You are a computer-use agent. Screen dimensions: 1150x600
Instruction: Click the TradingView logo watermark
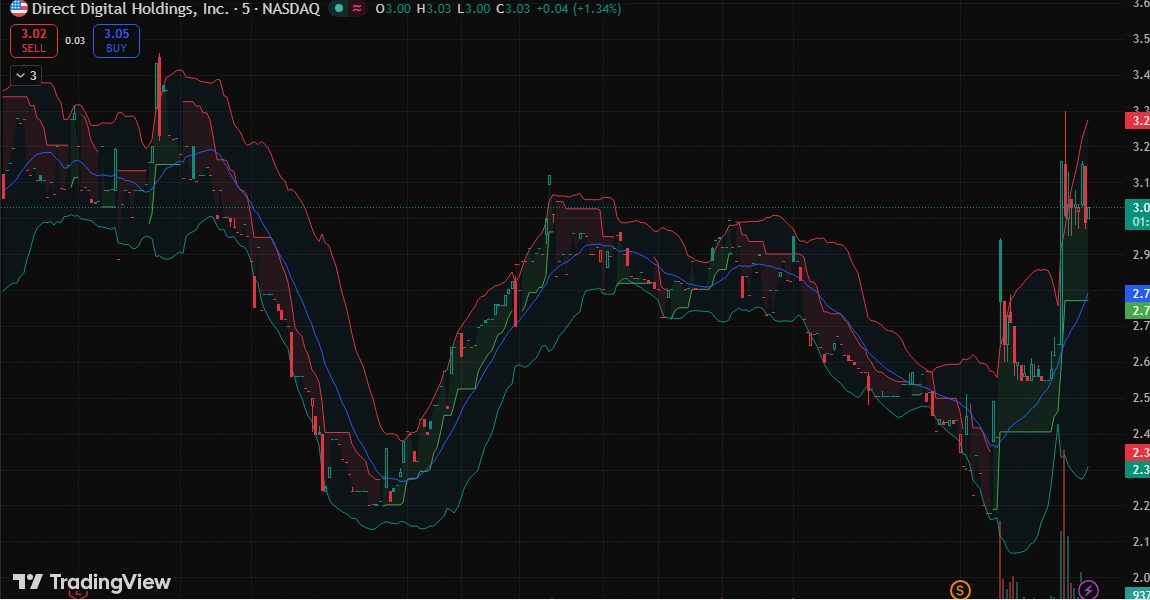(88, 582)
